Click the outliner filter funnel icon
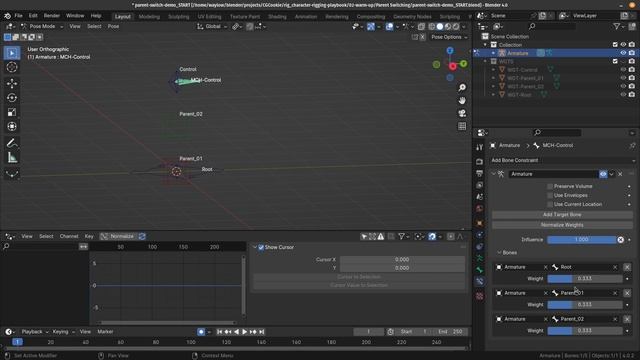Image resolution: width=640 pixels, height=360 pixels. pyautogui.click(x=616, y=26)
